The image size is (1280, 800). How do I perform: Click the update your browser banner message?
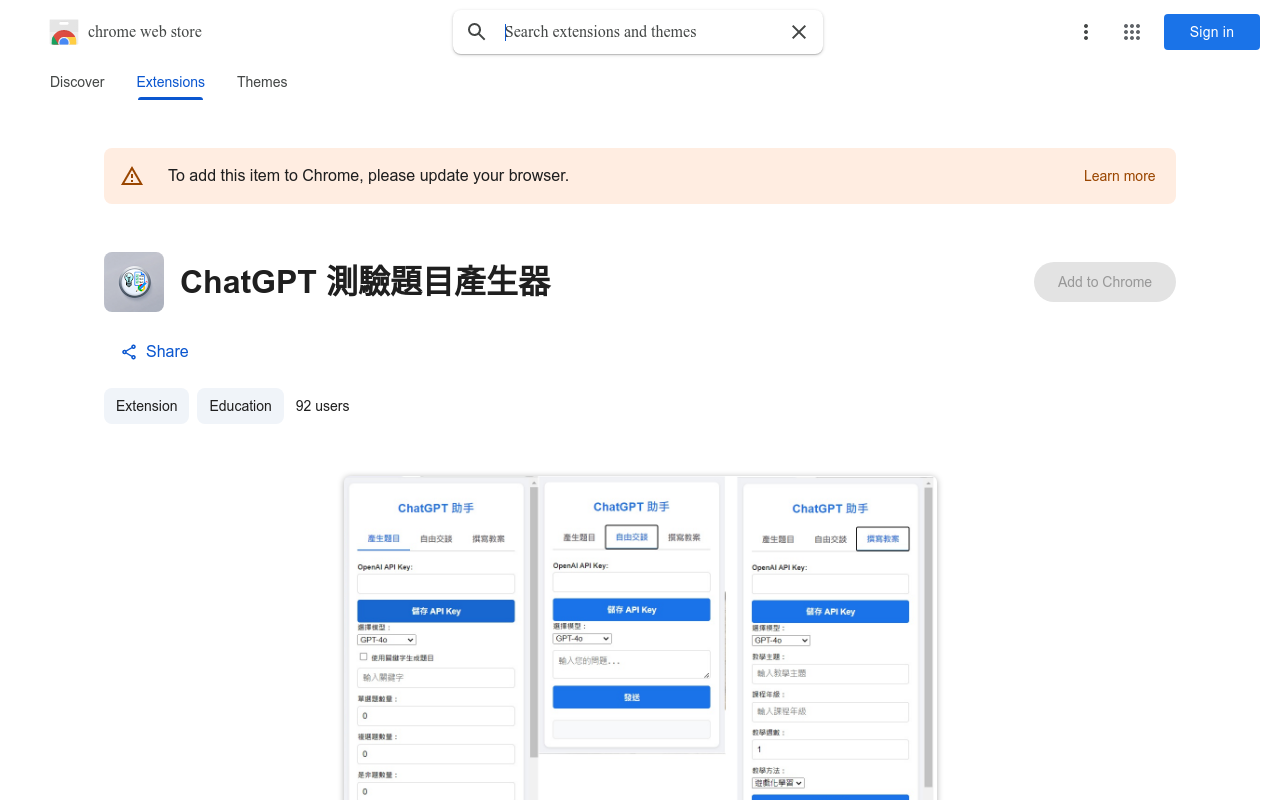[x=368, y=176]
